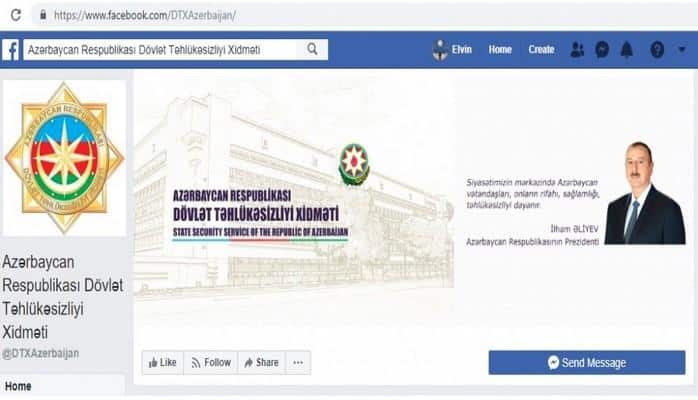Share the page using the Share button
The width and height of the screenshot is (698, 400).
[x=262, y=363]
